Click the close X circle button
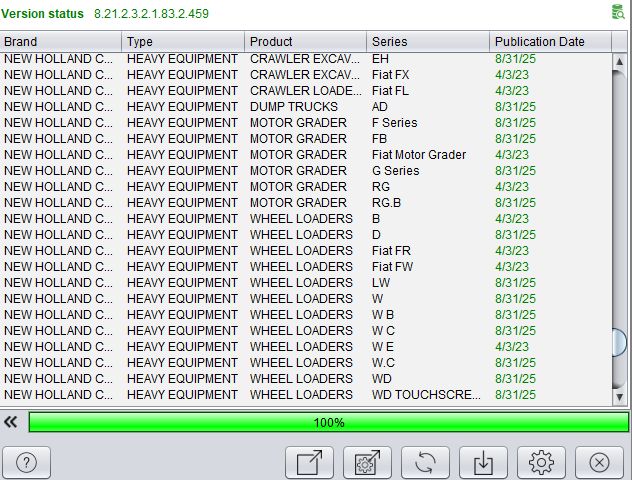 point(599,462)
